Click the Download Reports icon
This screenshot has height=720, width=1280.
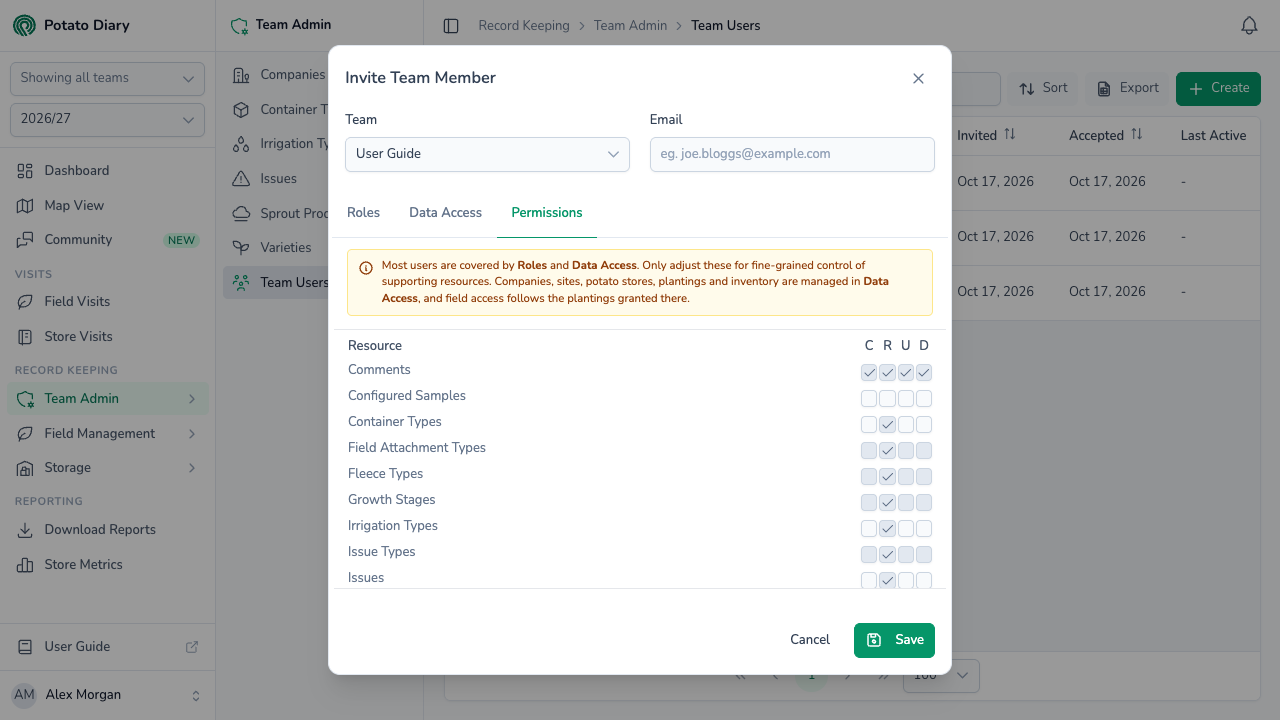pos(25,530)
